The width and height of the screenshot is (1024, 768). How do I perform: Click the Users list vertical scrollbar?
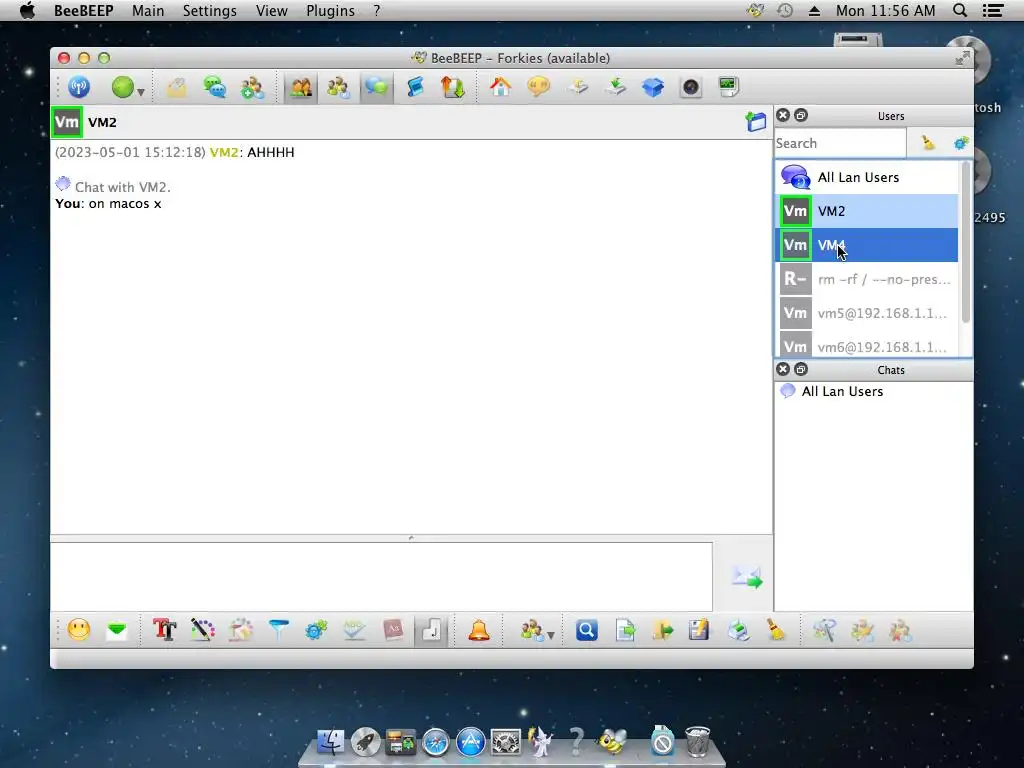tap(965, 242)
